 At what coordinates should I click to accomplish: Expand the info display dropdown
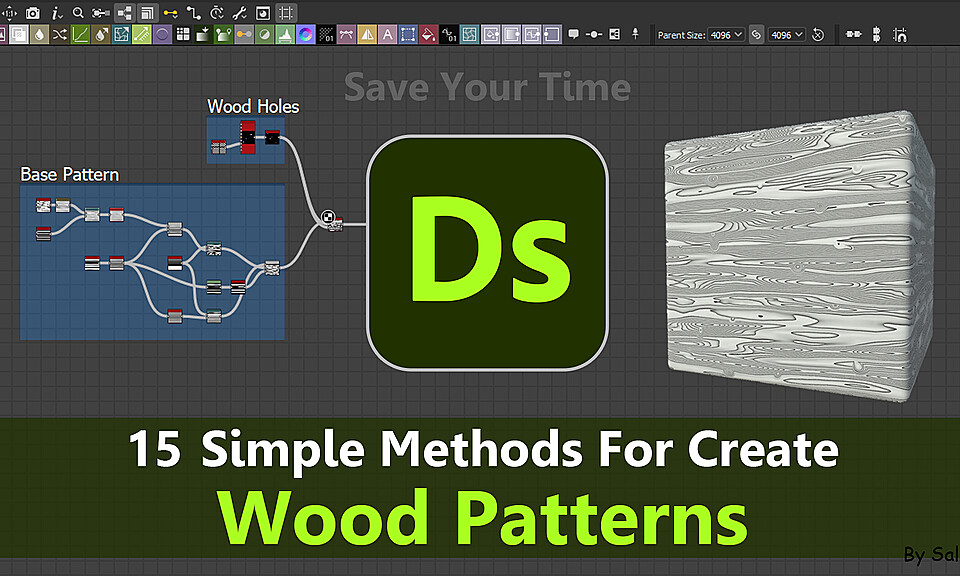pos(57,12)
